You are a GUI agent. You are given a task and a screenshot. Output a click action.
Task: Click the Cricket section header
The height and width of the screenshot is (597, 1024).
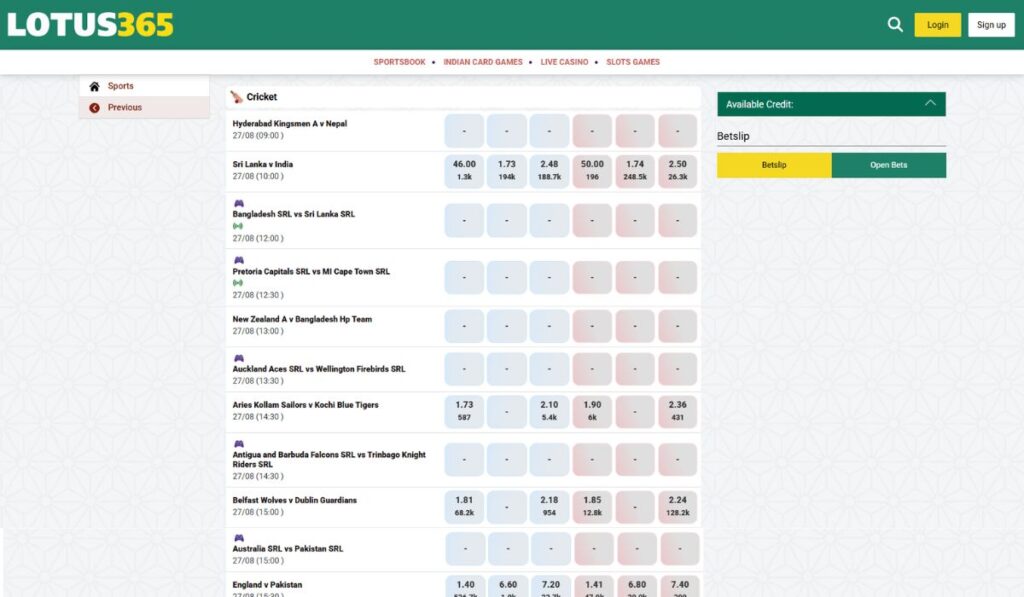(463, 97)
